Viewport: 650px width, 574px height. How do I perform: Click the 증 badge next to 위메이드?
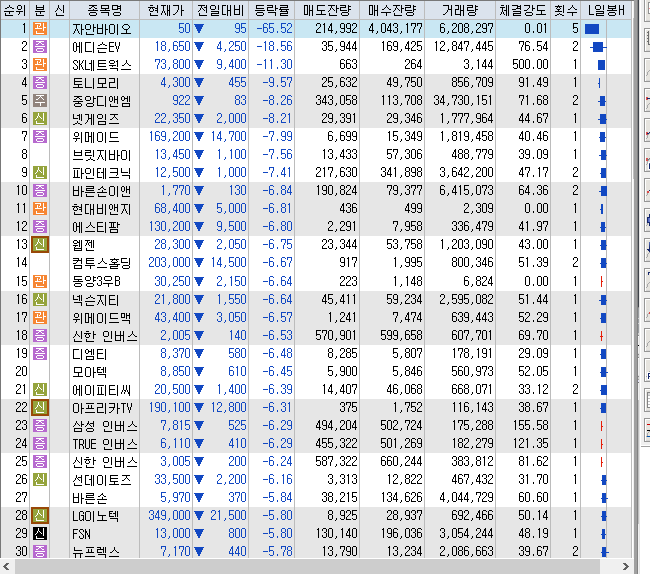(x=40, y=136)
